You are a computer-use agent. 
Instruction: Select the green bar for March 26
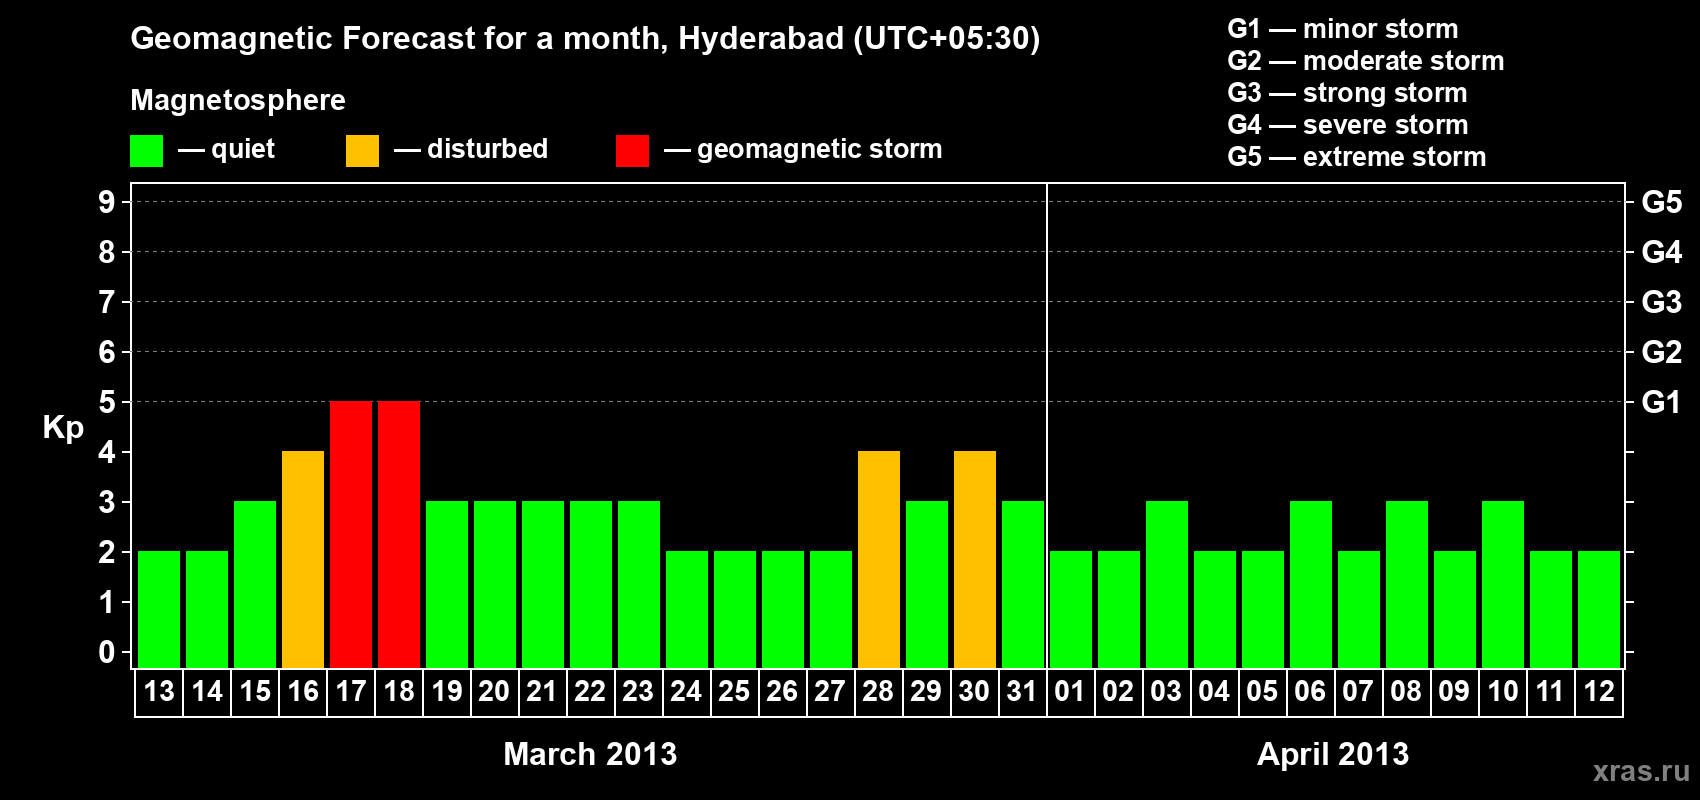pyautogui.click(x=783, y=609)
